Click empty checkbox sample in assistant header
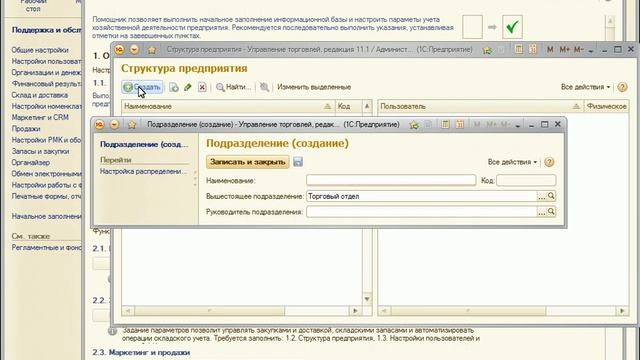The image size is (640, 360). tap(472, 27)
